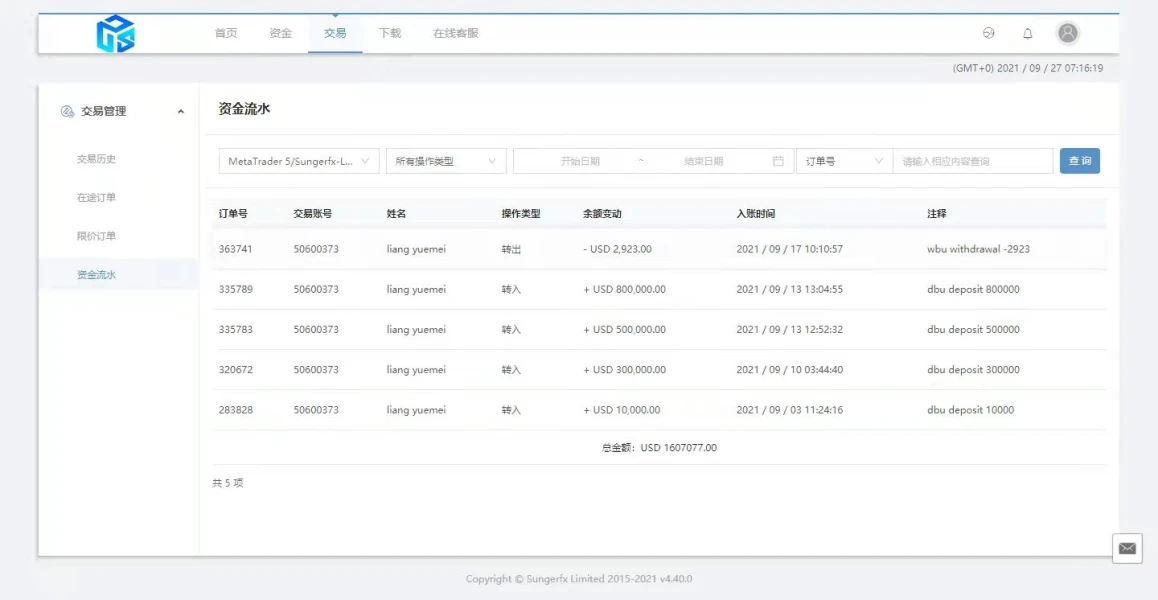1158x600 pixels.
Task: Click the user avatar icon
Action: tap(1067, 33)
